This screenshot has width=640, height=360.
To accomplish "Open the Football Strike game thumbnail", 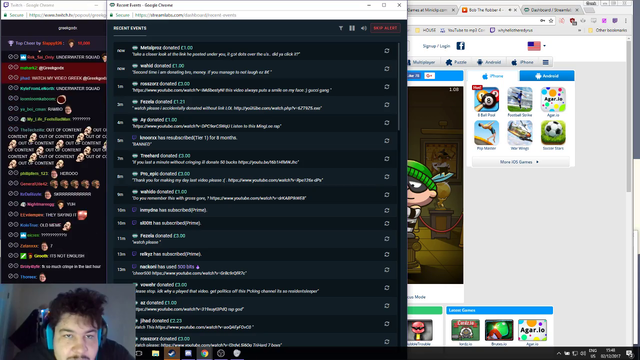I will pyautogui.click(x=520, y=99).
